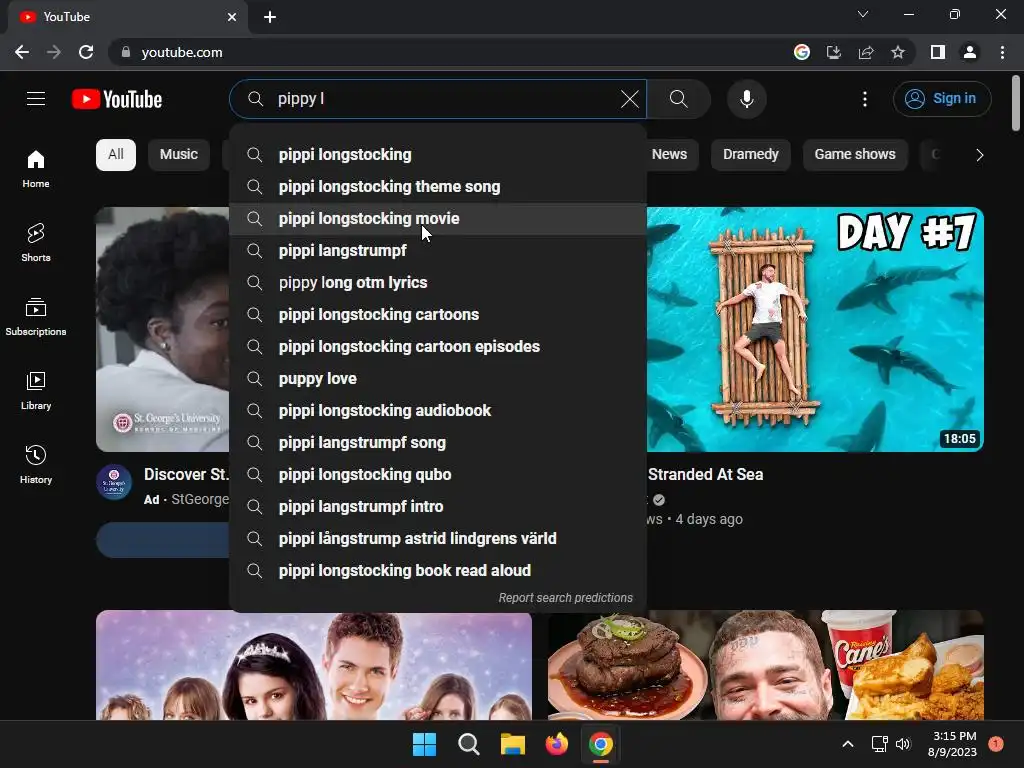The width and height of the screenshot is (1024, 768).
Task: Click the share this page icon
Action: (x=866, y=52)
